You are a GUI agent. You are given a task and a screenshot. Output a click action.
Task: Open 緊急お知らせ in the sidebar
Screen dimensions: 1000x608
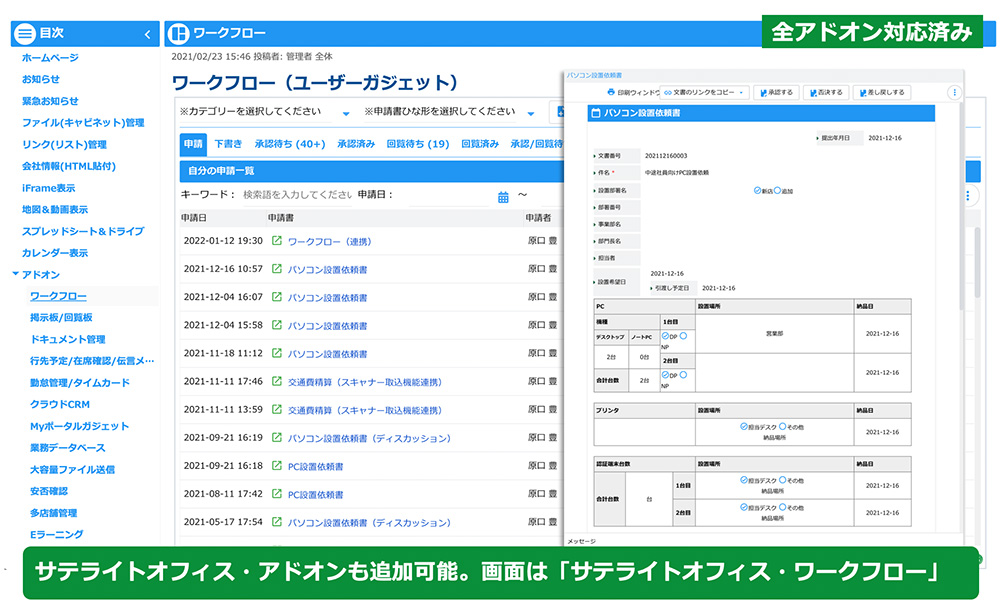coord(50,101)
